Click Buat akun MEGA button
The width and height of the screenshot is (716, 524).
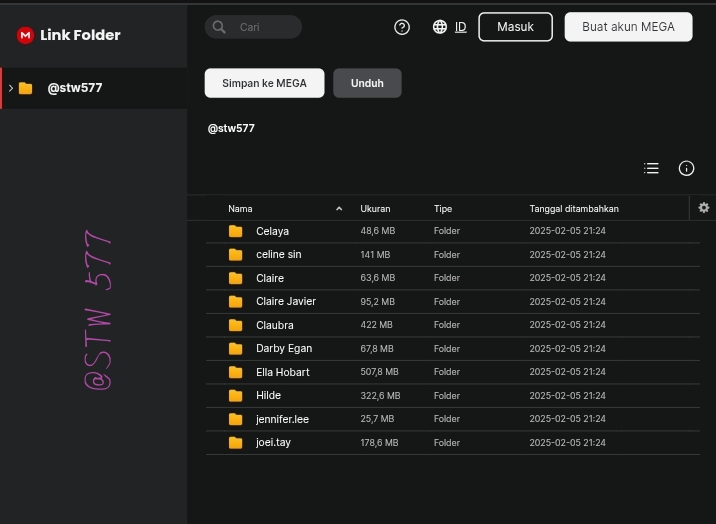[x=628, y=27]
